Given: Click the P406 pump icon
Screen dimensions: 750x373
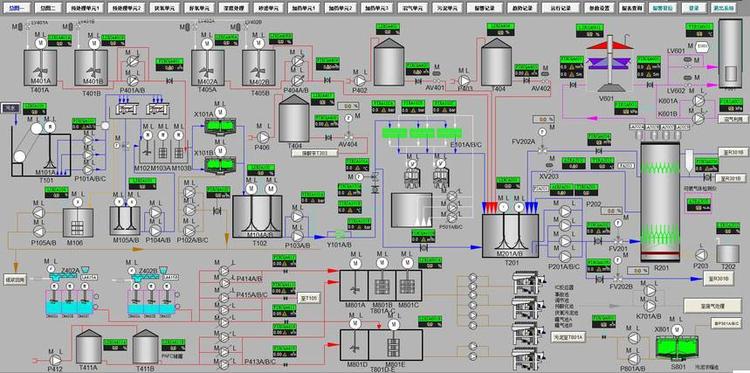Looking at the screenshot, I should click(262, 138).
